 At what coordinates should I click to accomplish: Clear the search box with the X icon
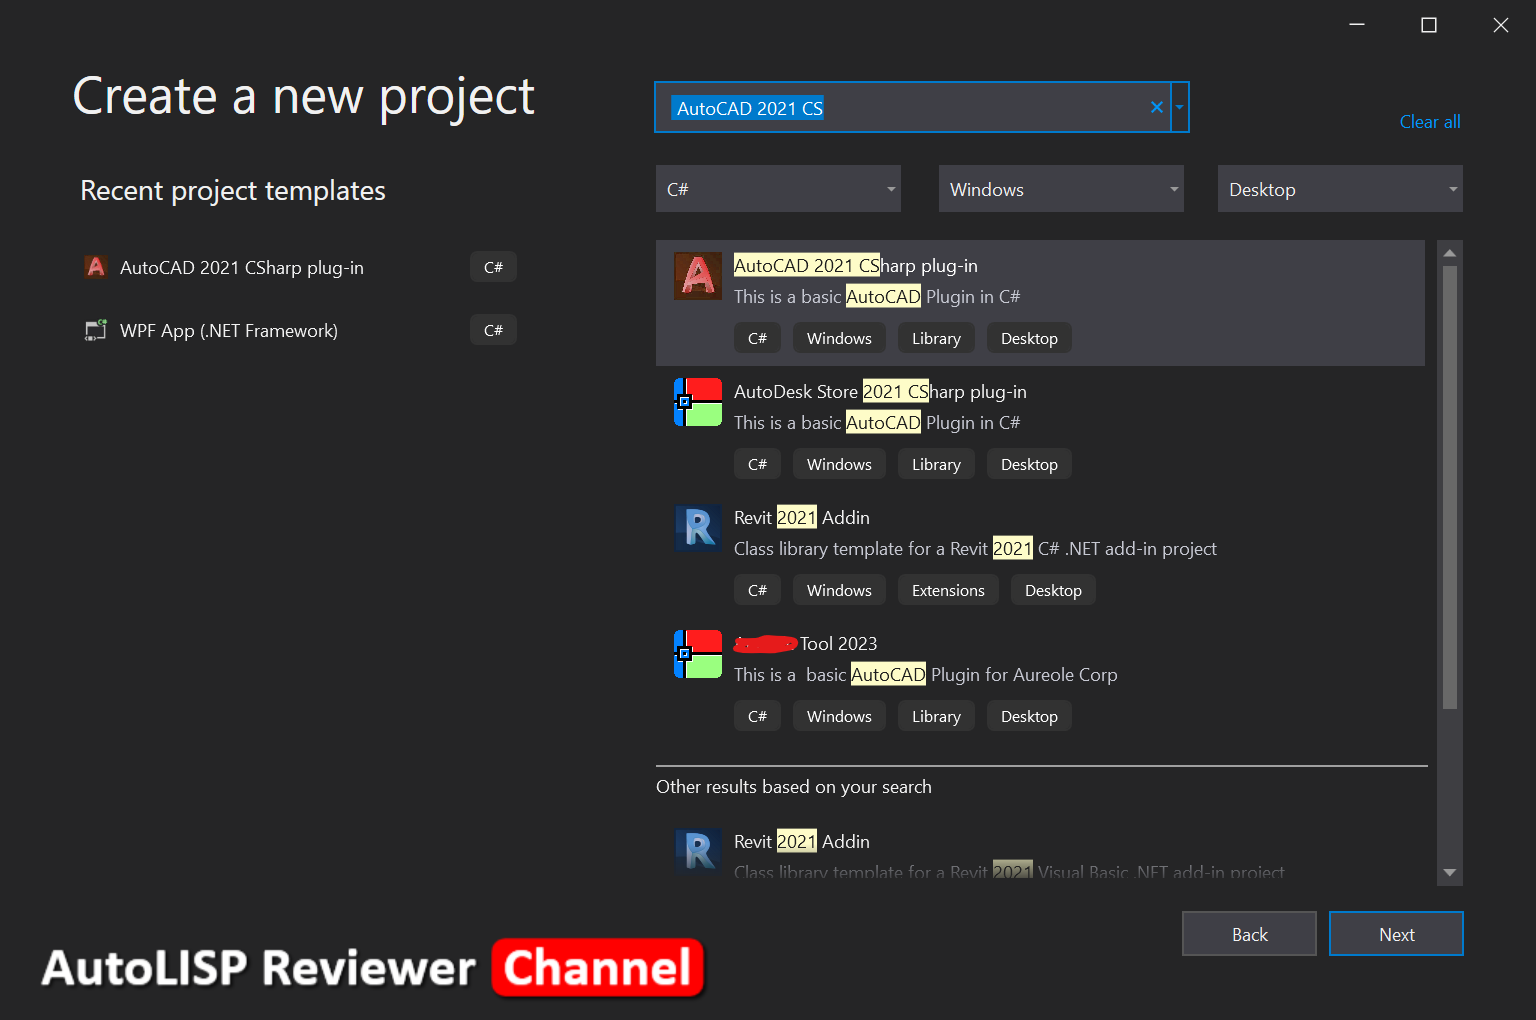click(x=1157, y=107)
